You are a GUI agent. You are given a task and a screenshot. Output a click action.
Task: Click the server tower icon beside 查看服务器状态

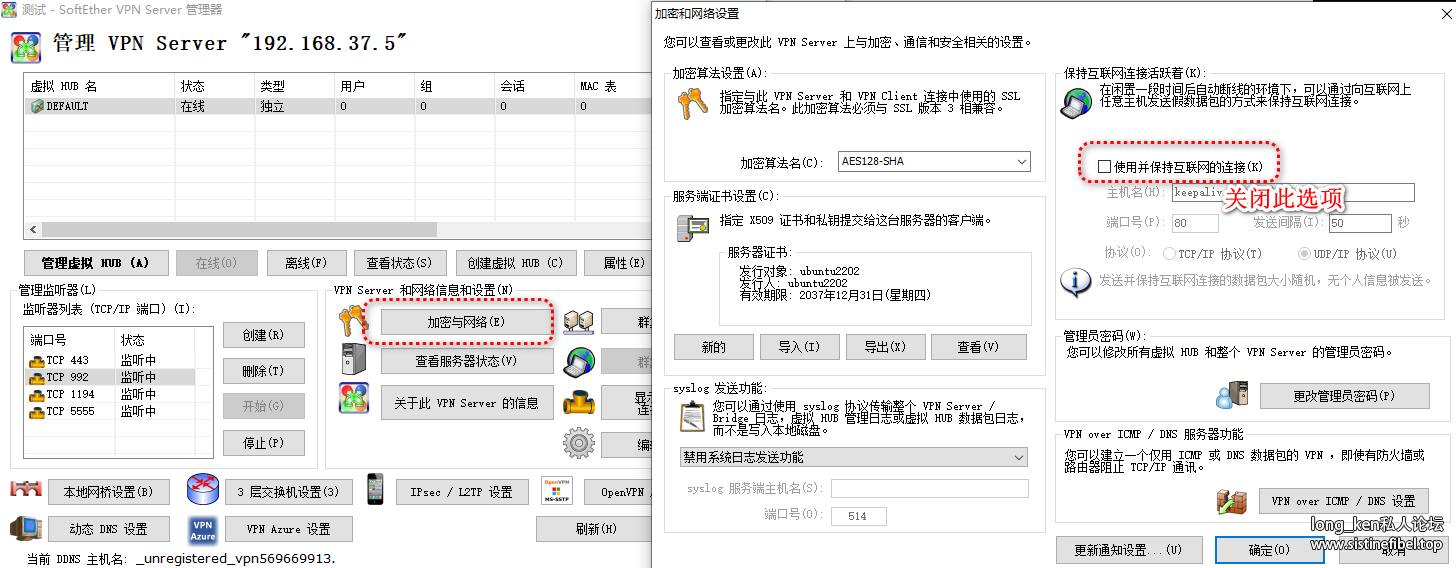[354, 359]
